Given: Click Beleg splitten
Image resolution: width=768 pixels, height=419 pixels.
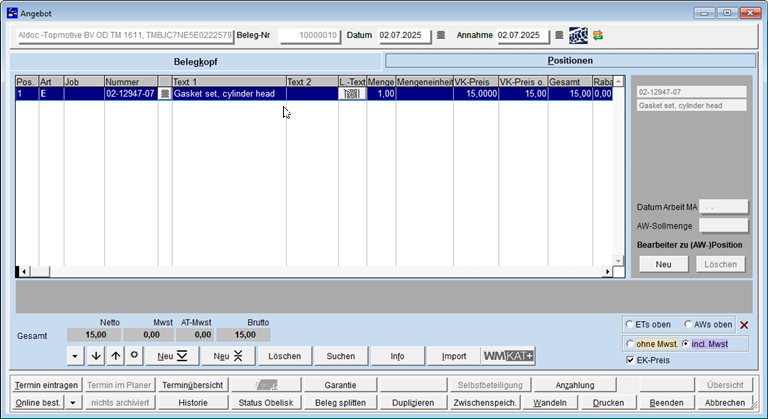Looking at the screenshot, I should (340, 403).
